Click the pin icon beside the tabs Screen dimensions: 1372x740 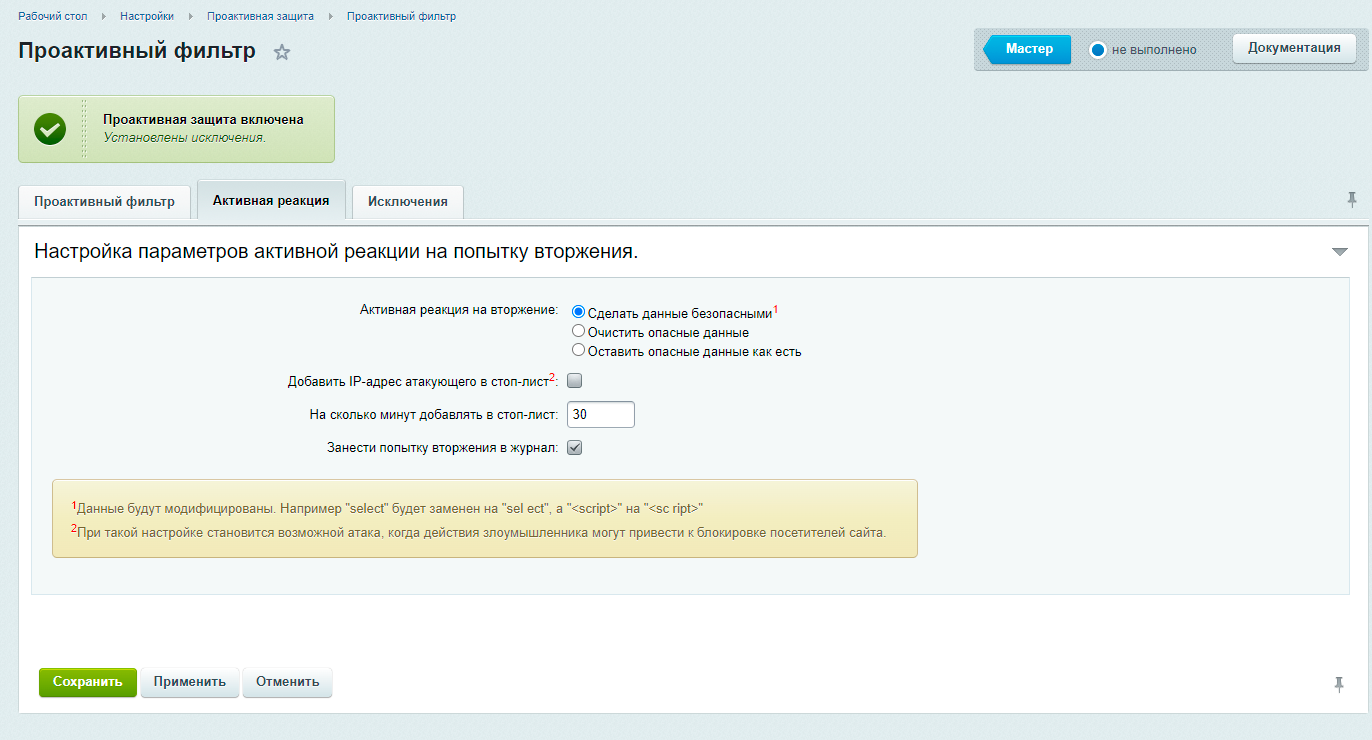[x=1352, y=199]
